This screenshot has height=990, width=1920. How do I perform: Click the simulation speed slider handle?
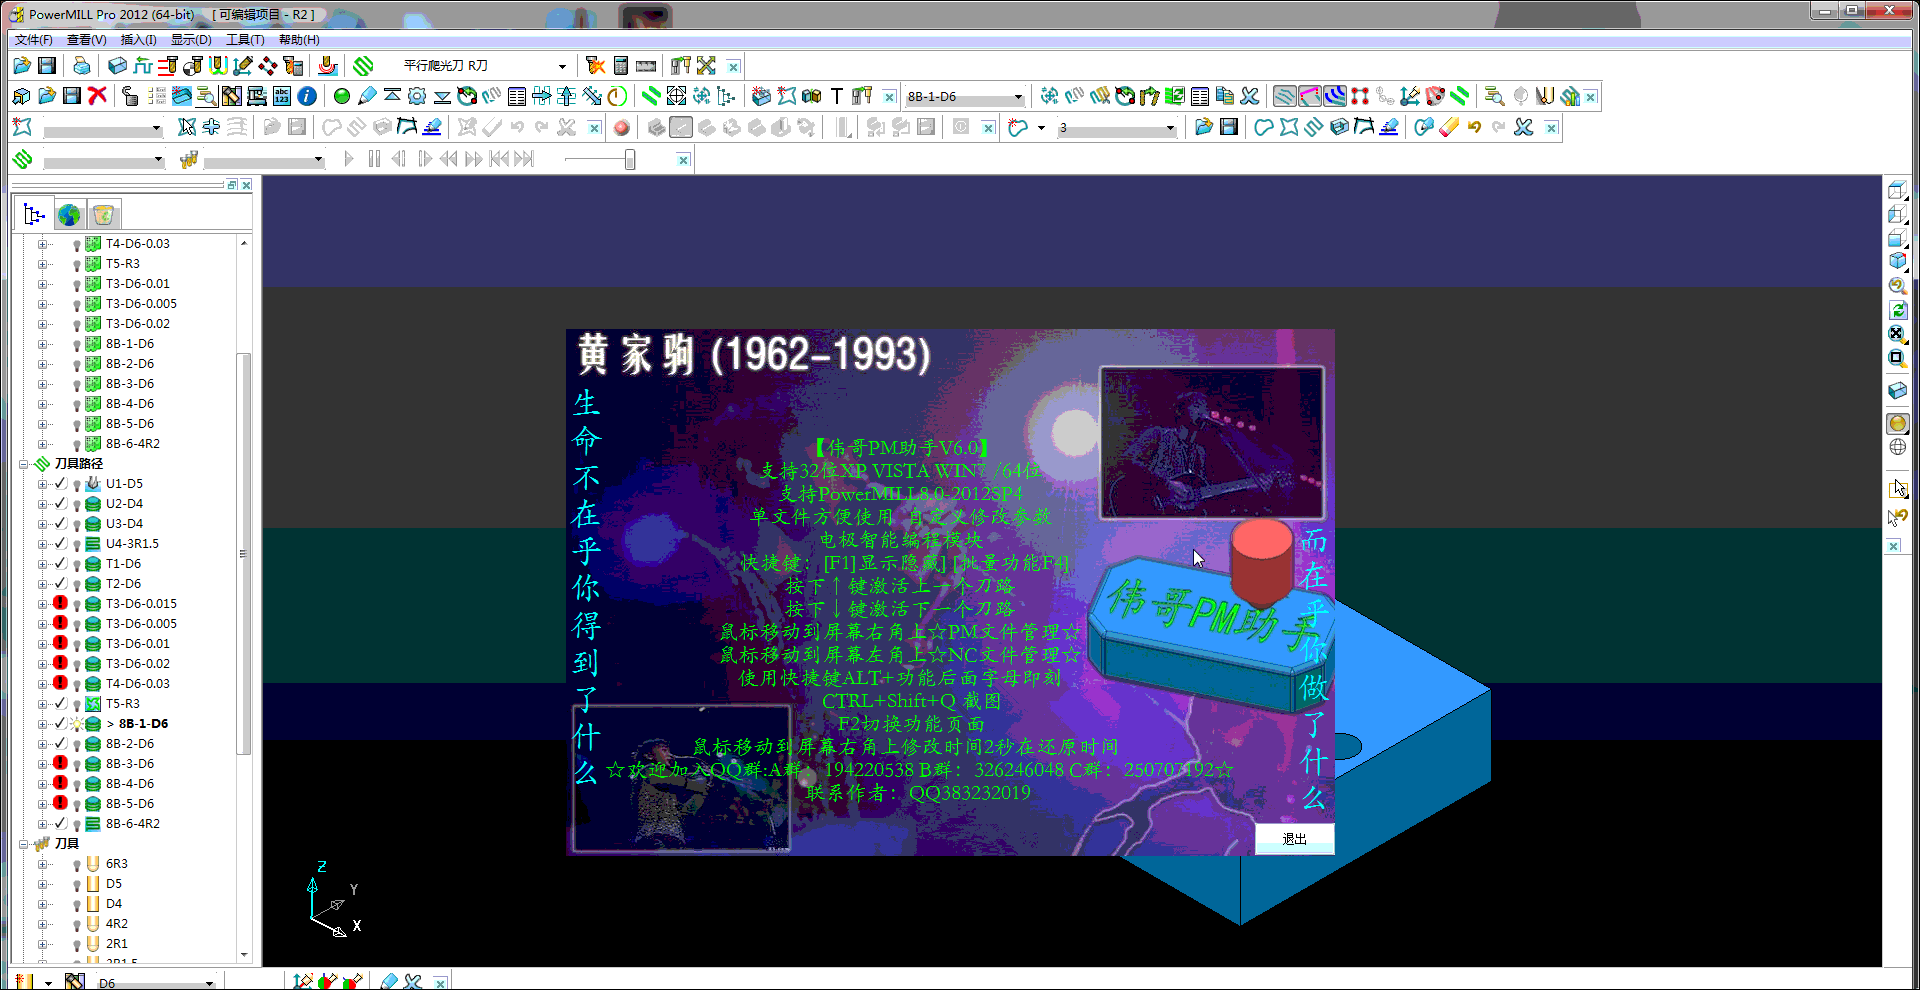pyautogui.click(x=630, y=159)
